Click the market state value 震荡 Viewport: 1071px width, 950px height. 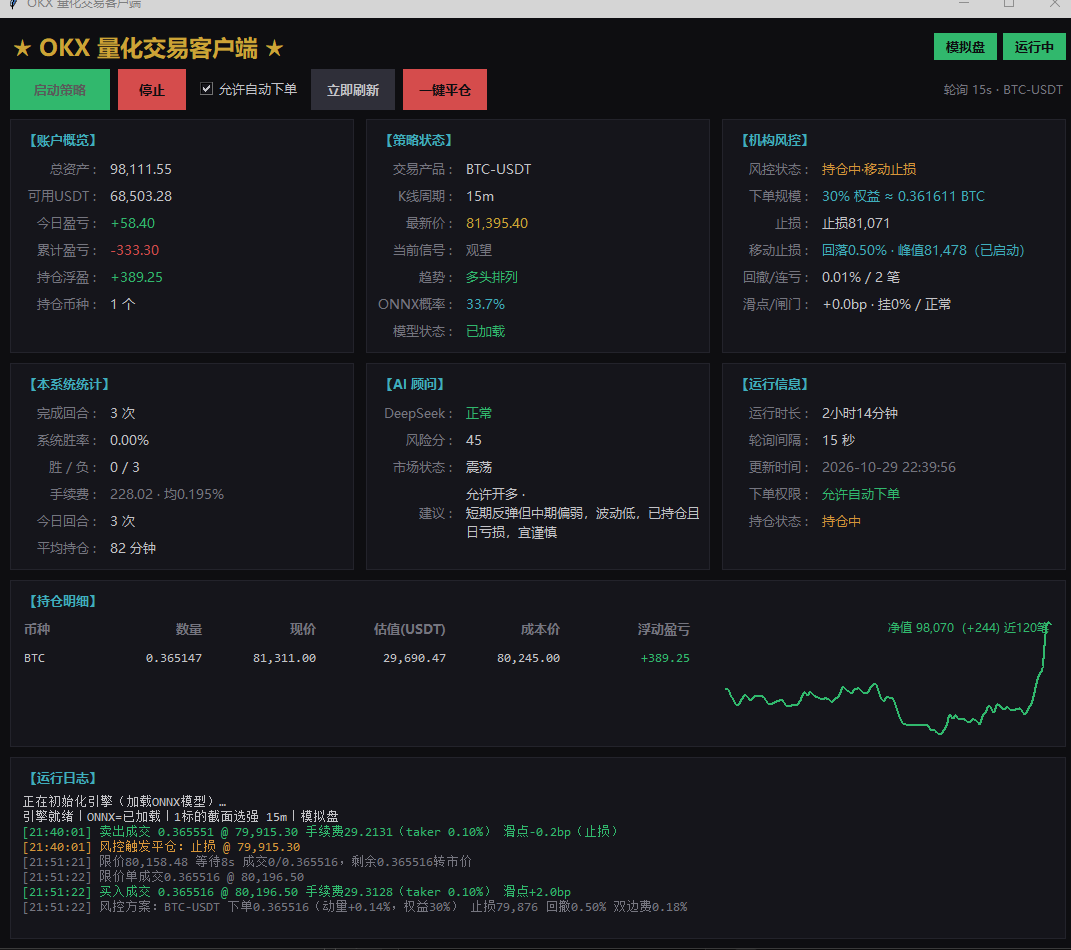479,467
